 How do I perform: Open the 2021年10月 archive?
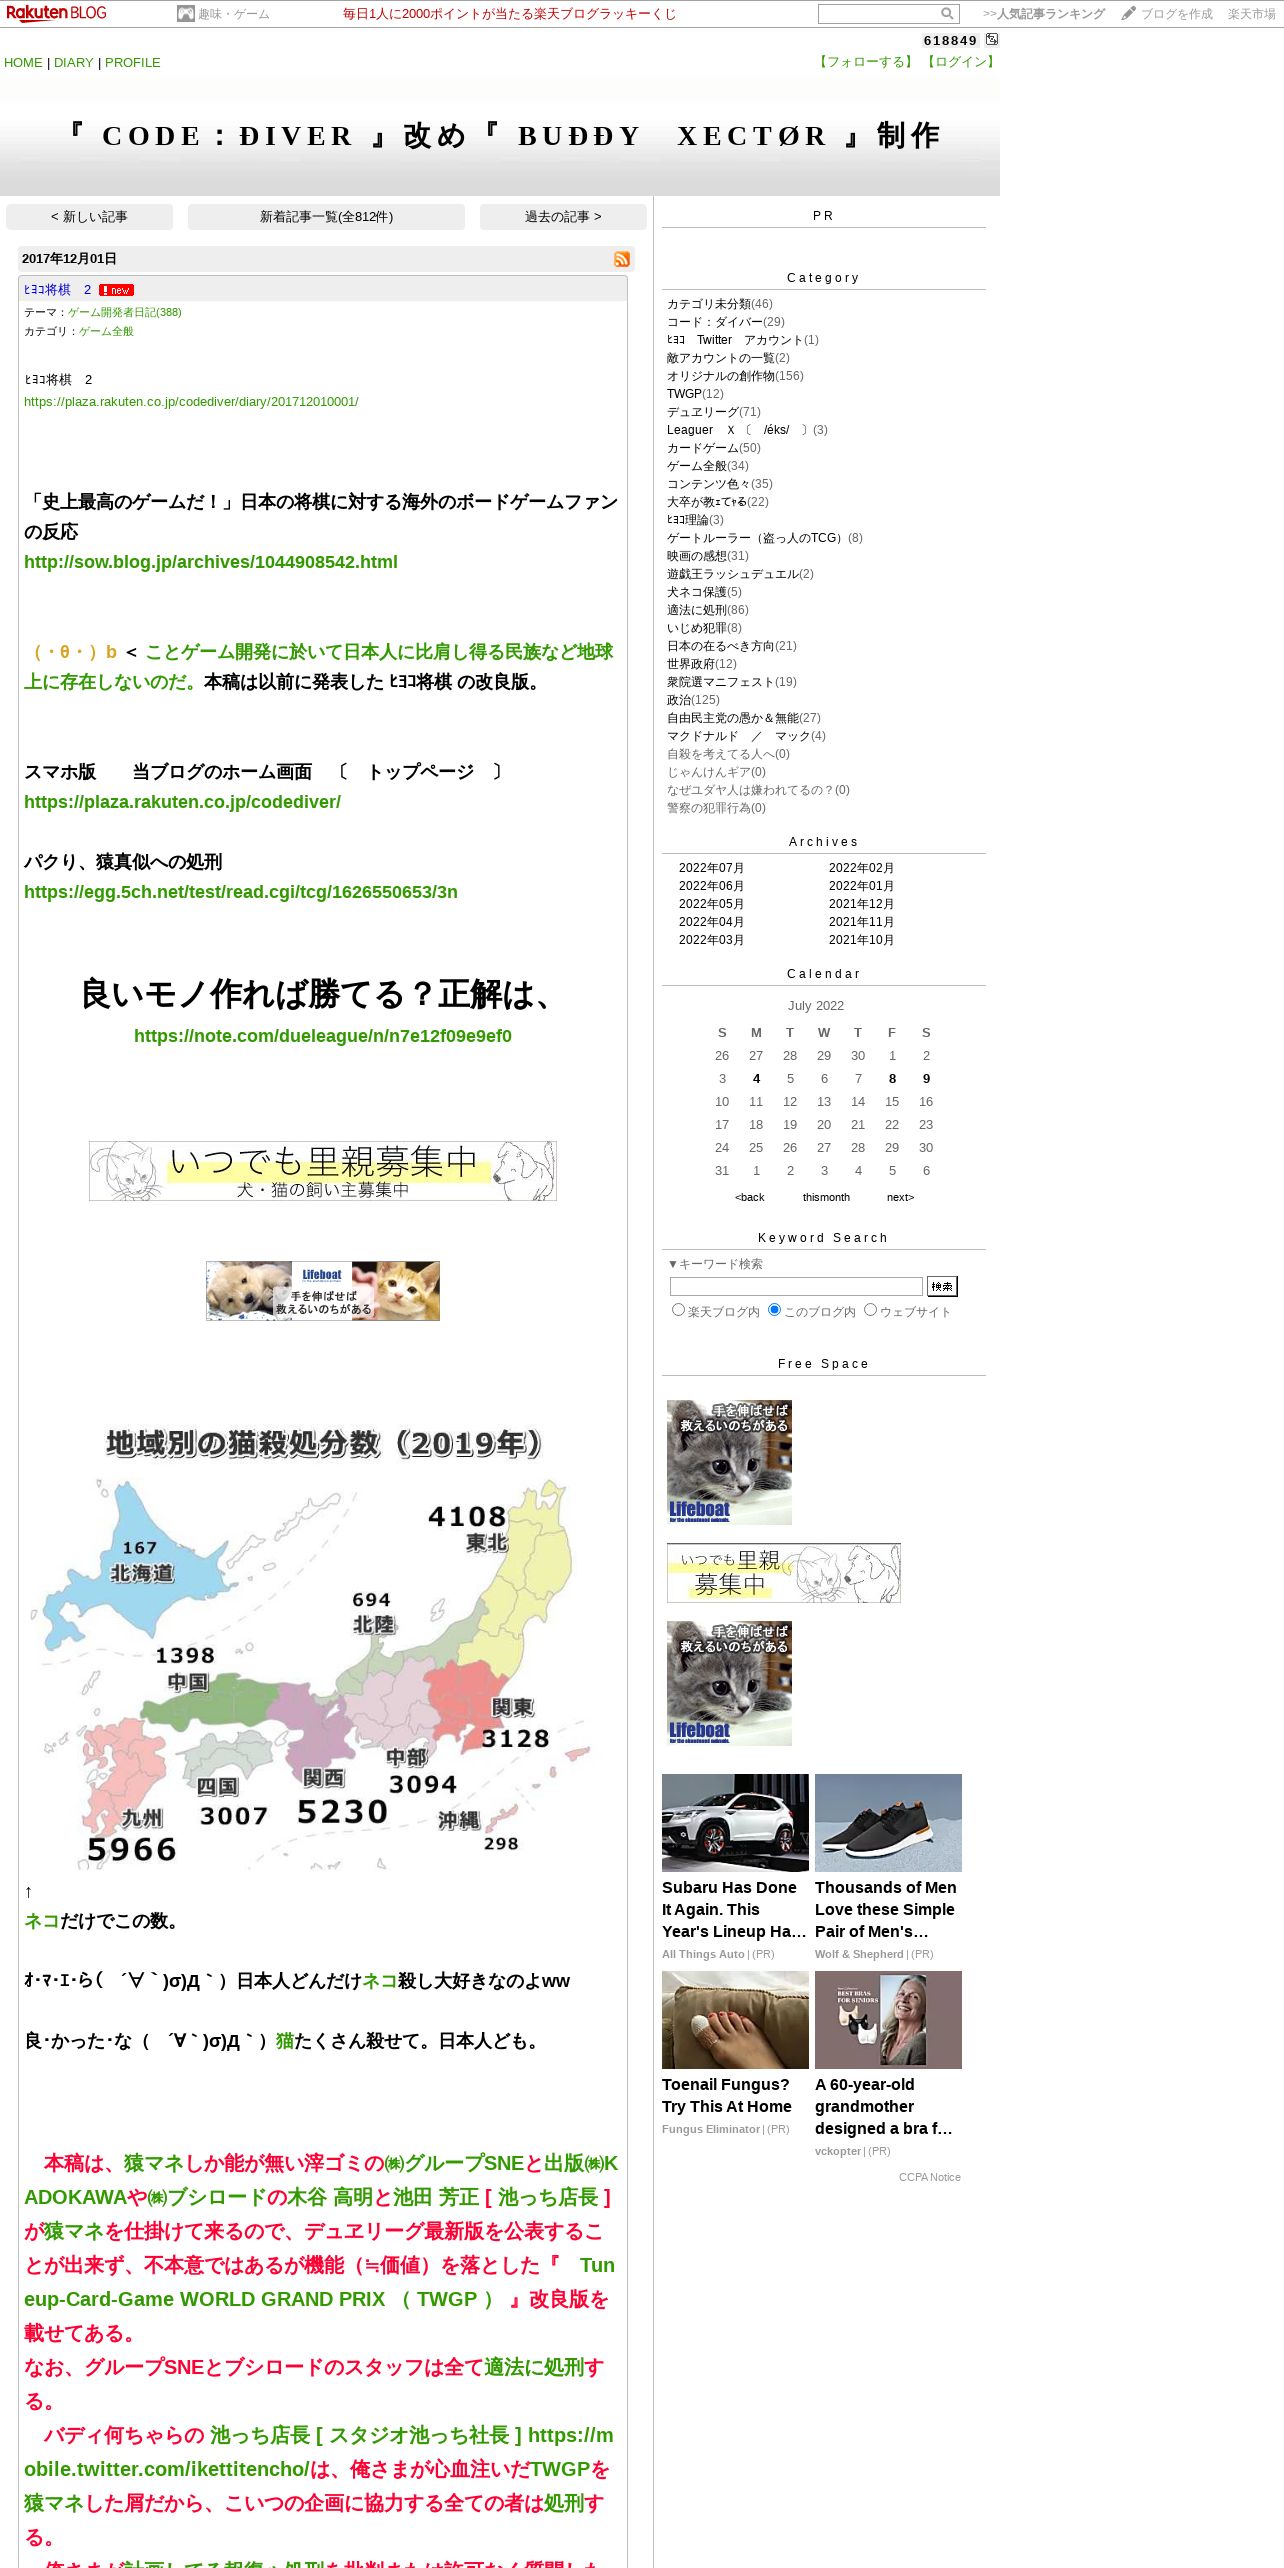861,940
